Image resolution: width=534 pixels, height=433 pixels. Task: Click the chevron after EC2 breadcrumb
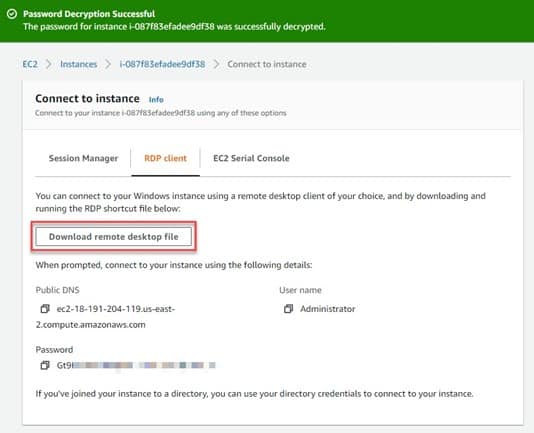(x=49, y=64)
